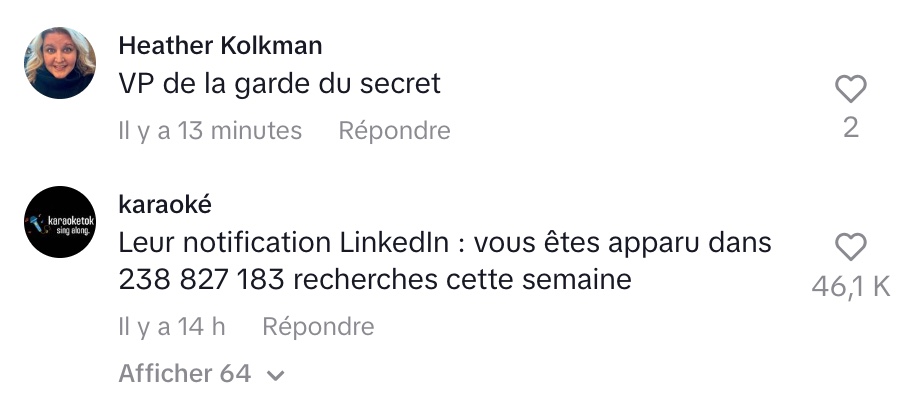
Task: Click the karaoké username
Action: coord(165,204)
